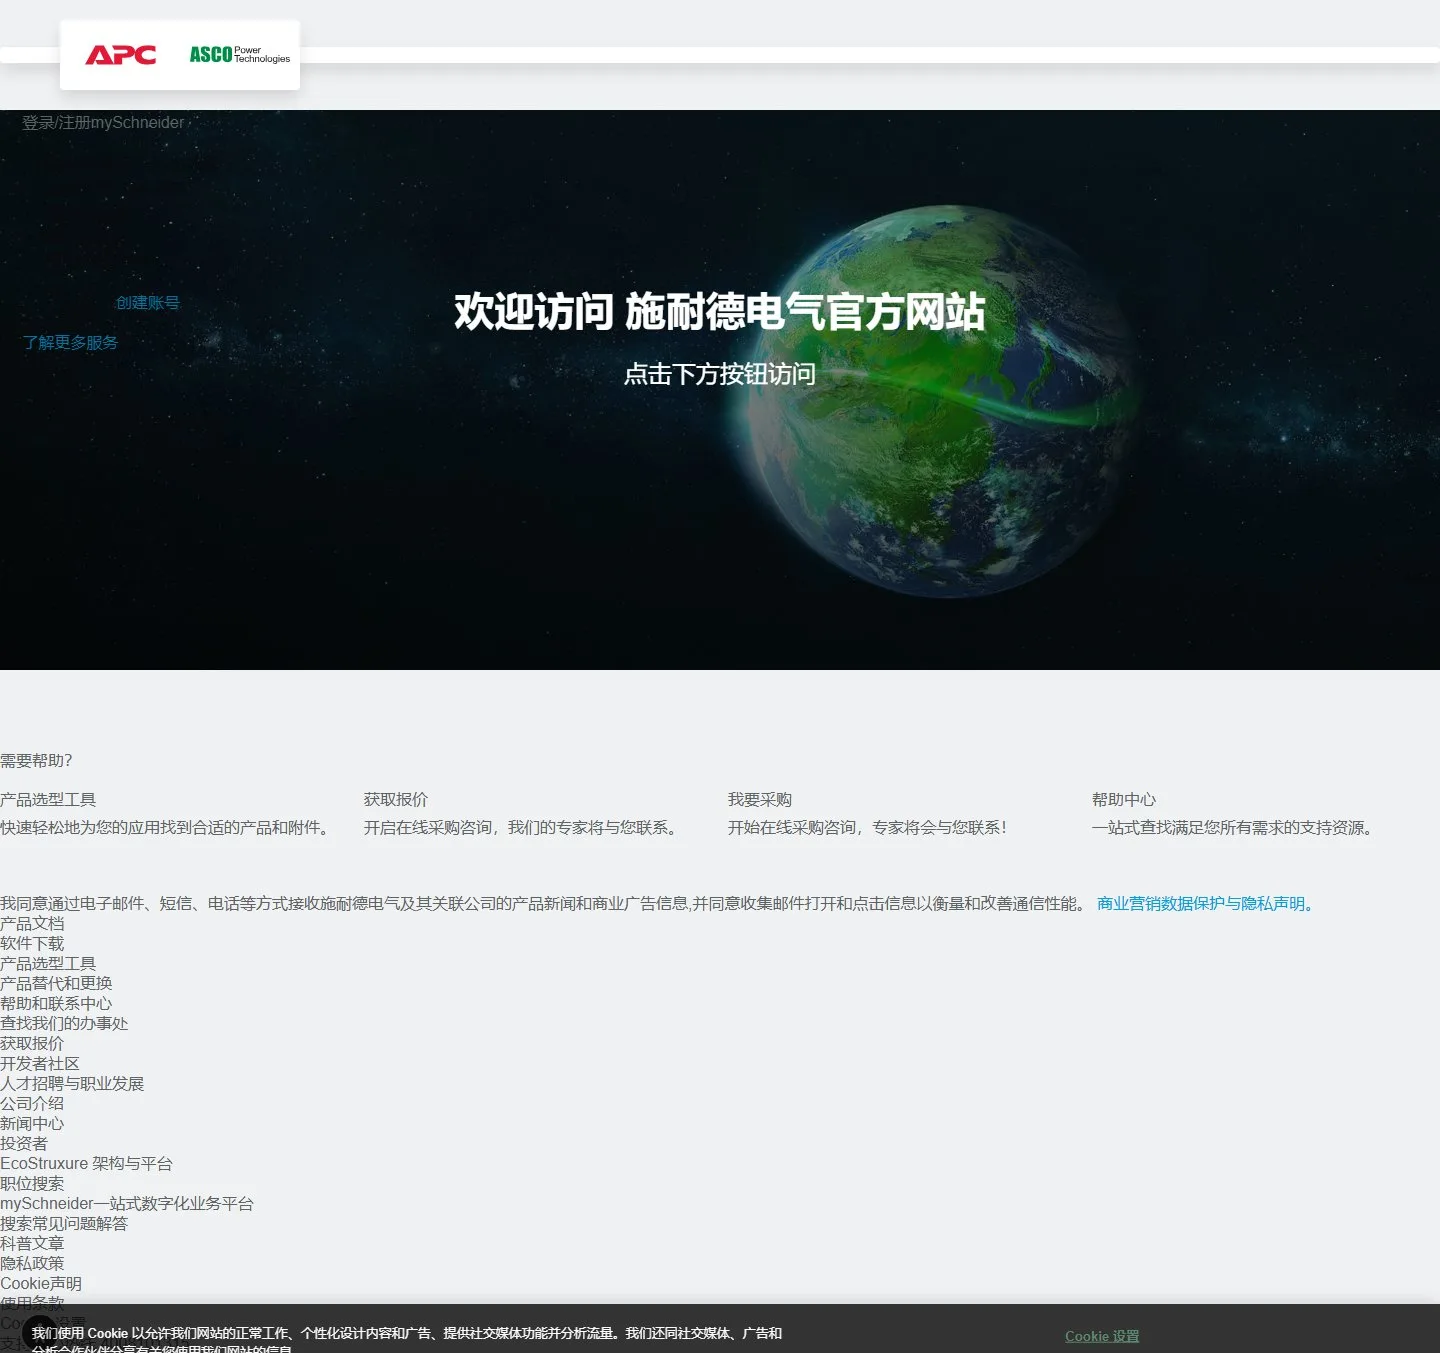Image resolution: width=1440 pixels, height=1353 pixels.
Task: Open Cookie声明 footer link
Action: (x=41, y=1283)
